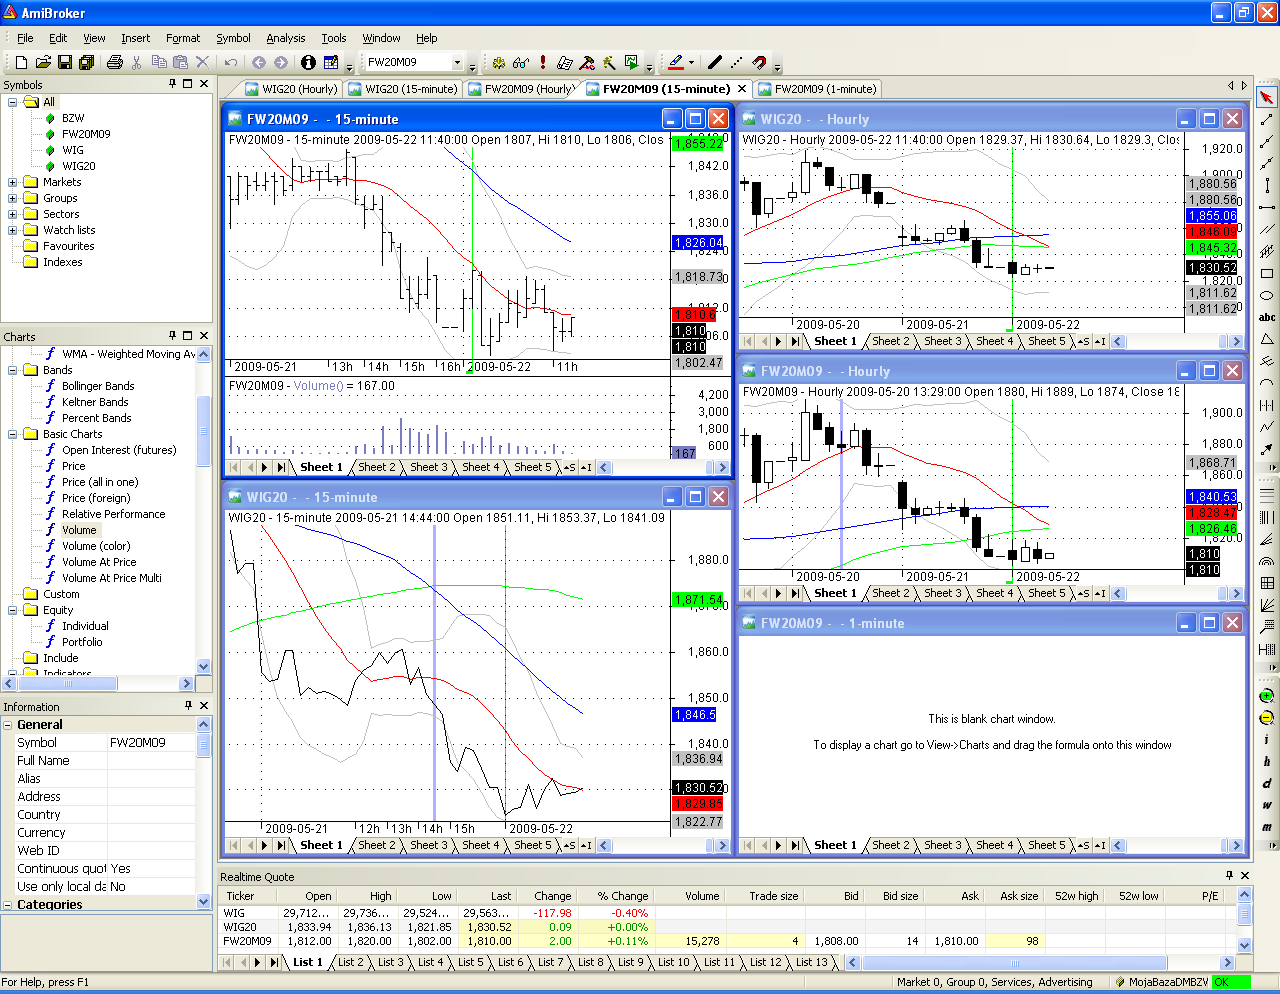1280x994 pixels.
Task: Pin the Symbols panel
Action: pyautogui.click(x=173, y=84)
